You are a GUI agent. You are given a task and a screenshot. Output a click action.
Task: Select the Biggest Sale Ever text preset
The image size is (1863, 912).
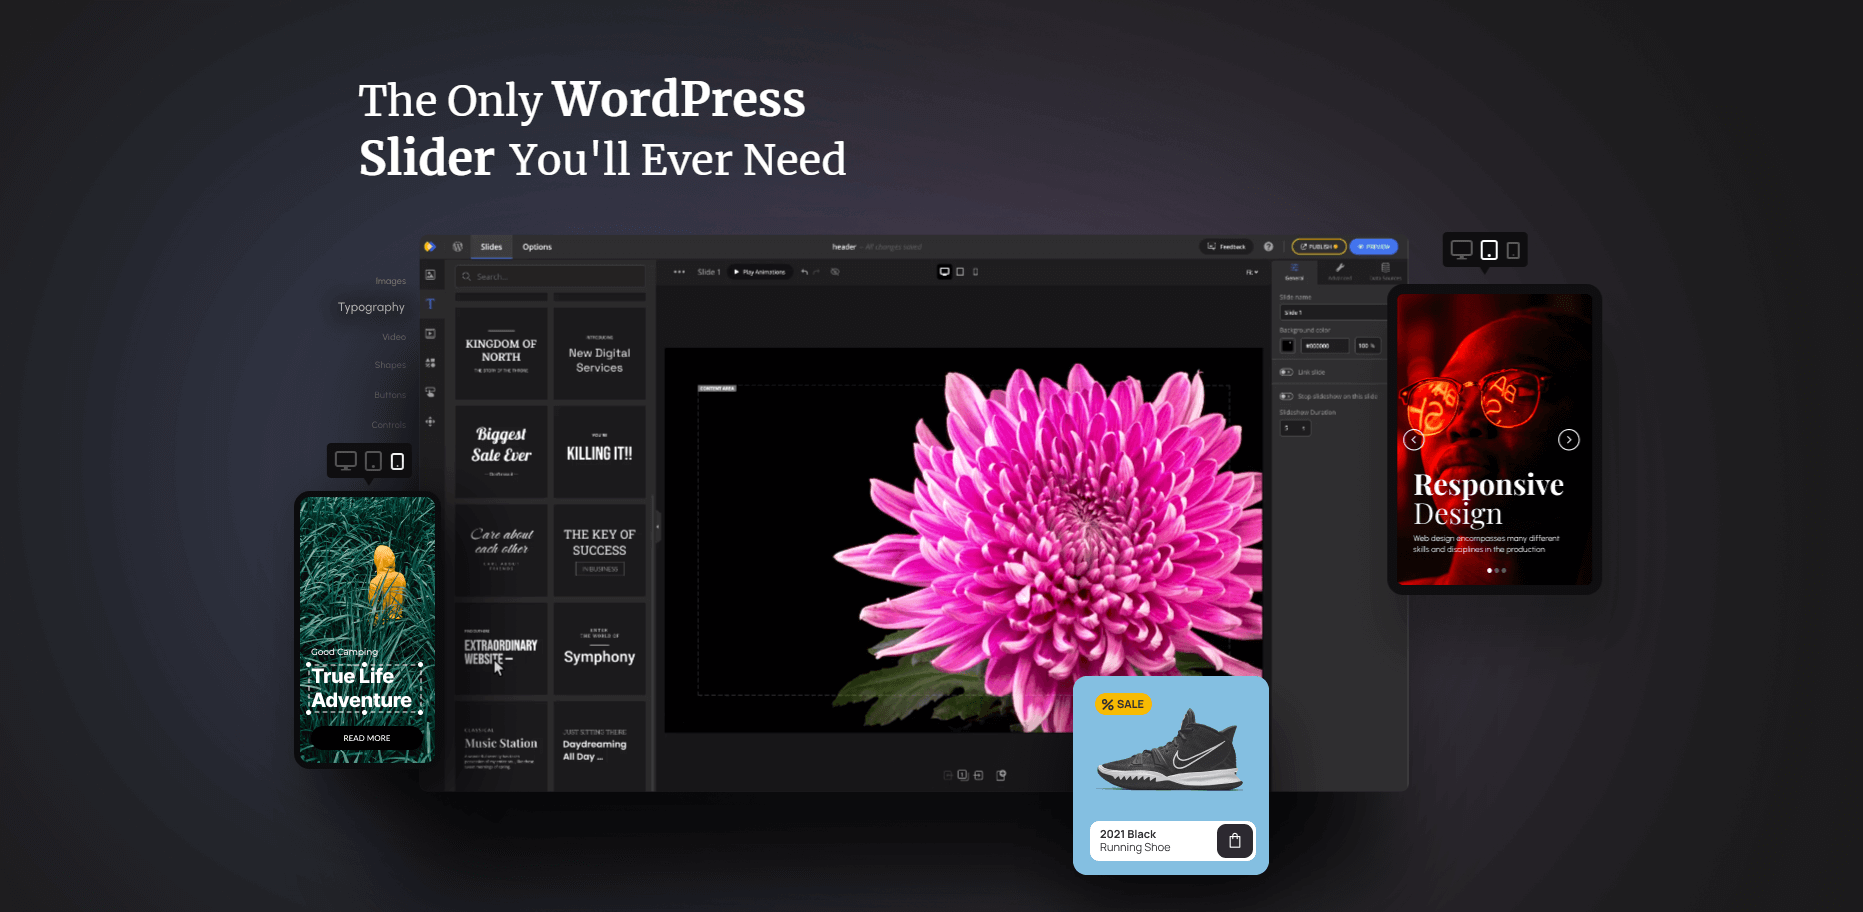click(x=501, y=452)
